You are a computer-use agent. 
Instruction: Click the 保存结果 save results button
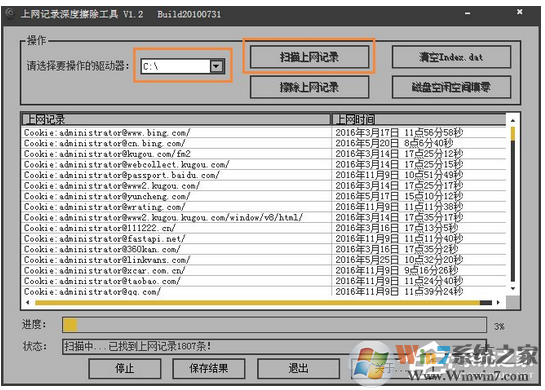(x=209, y=368)
